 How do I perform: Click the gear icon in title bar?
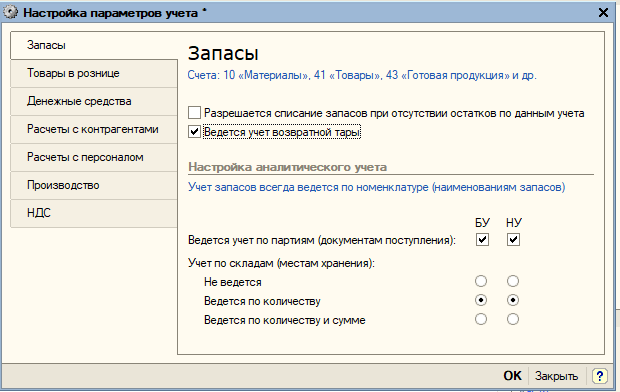pyautogui.click(x=11, y=12)
